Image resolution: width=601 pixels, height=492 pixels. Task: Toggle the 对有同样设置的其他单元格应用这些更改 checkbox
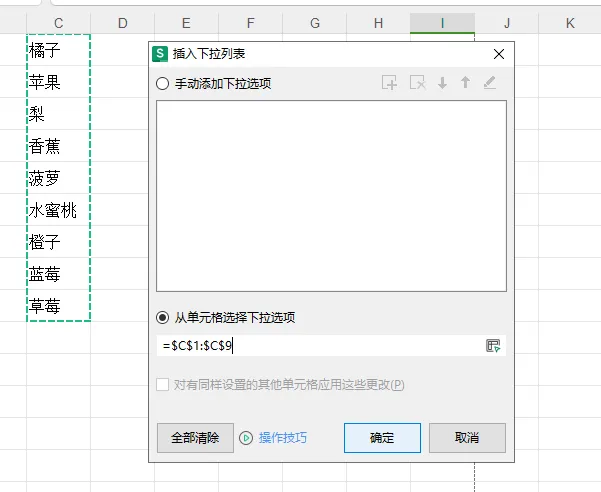163,384
